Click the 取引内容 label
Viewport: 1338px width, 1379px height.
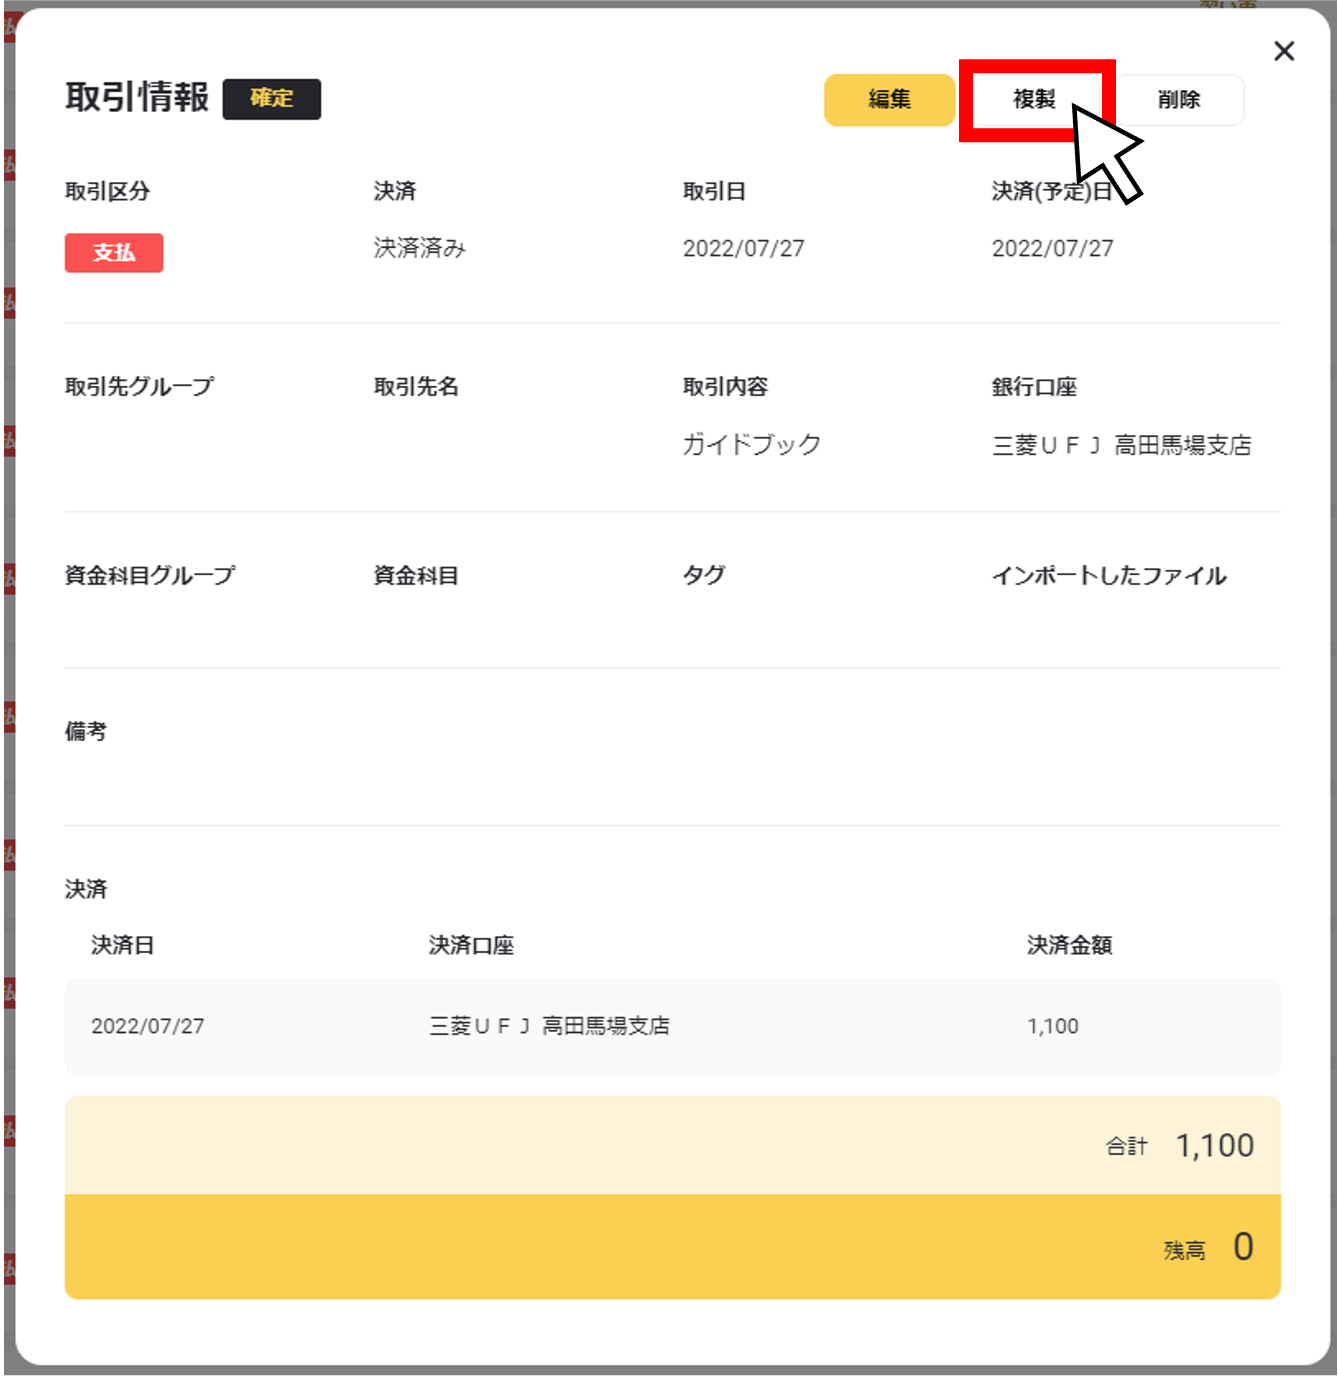725,386
